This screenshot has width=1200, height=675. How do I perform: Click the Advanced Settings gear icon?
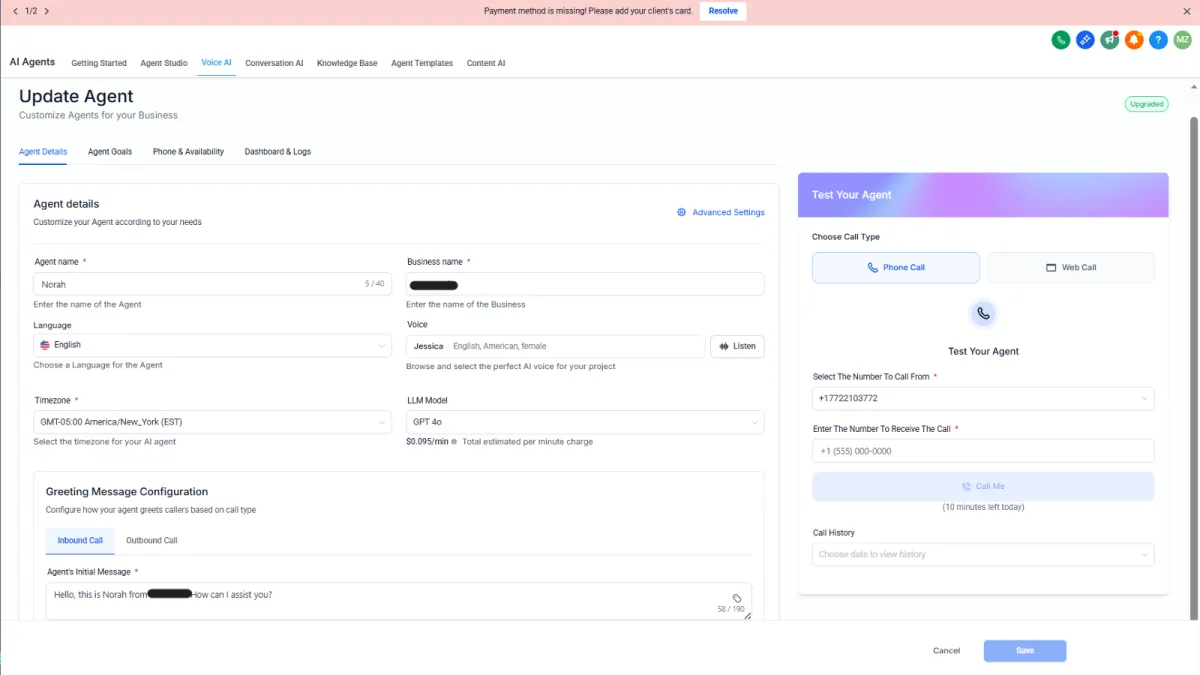pos(681,212)
